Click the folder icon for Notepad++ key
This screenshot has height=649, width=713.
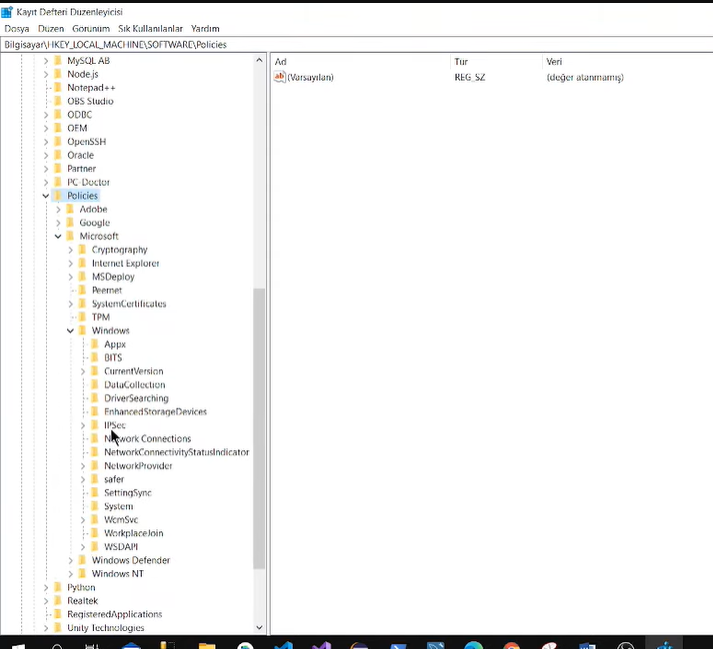click(x=58, y=88)
